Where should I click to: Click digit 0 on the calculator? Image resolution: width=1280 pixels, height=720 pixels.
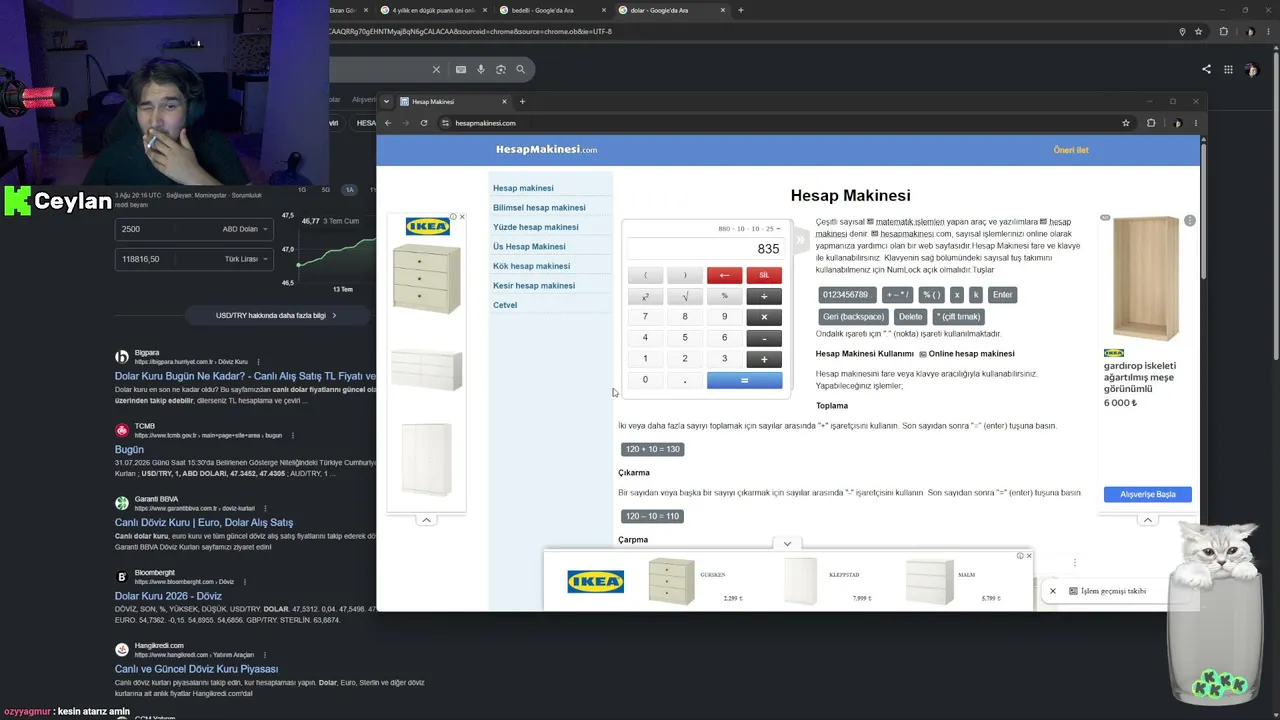645,380
